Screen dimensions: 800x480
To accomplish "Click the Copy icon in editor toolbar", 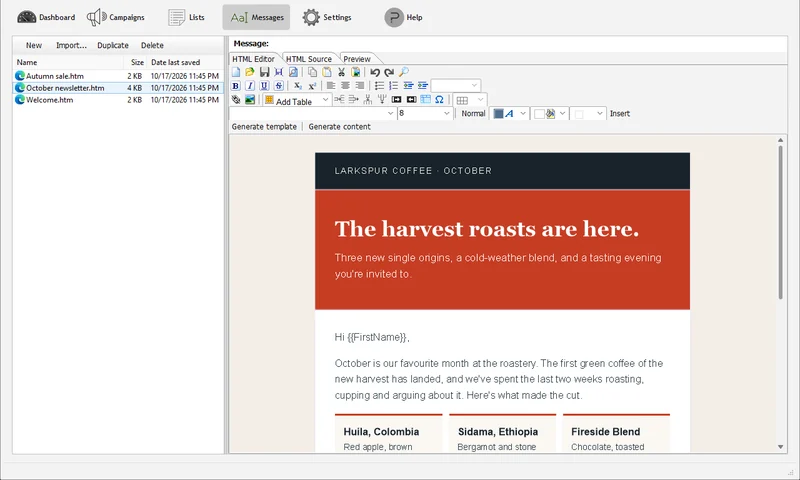I will pyautogui.click(x=312, y=72).
